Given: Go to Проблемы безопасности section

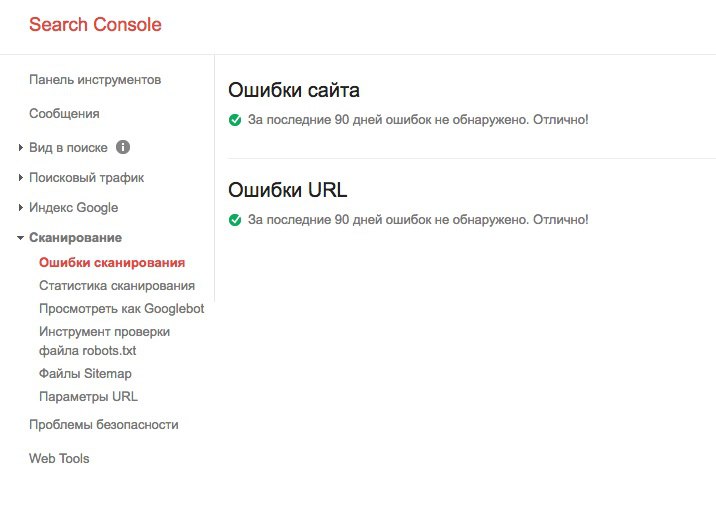Looking at the screenshot, I should coord(104,425).
